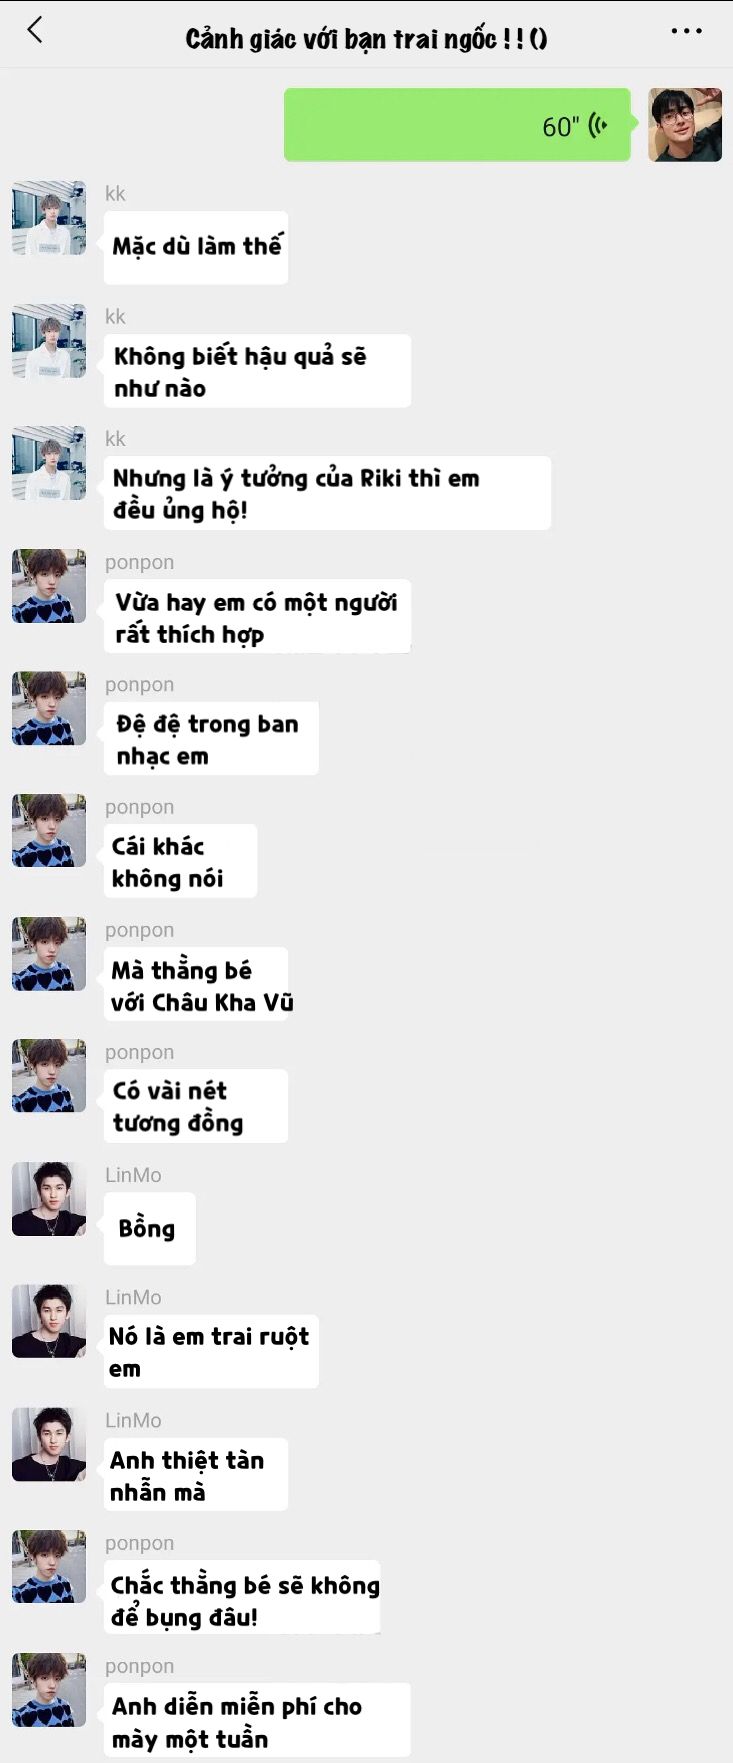
Task: Select message "Đệ đệ trong ban nhạc em"
Action: (211, 738)
